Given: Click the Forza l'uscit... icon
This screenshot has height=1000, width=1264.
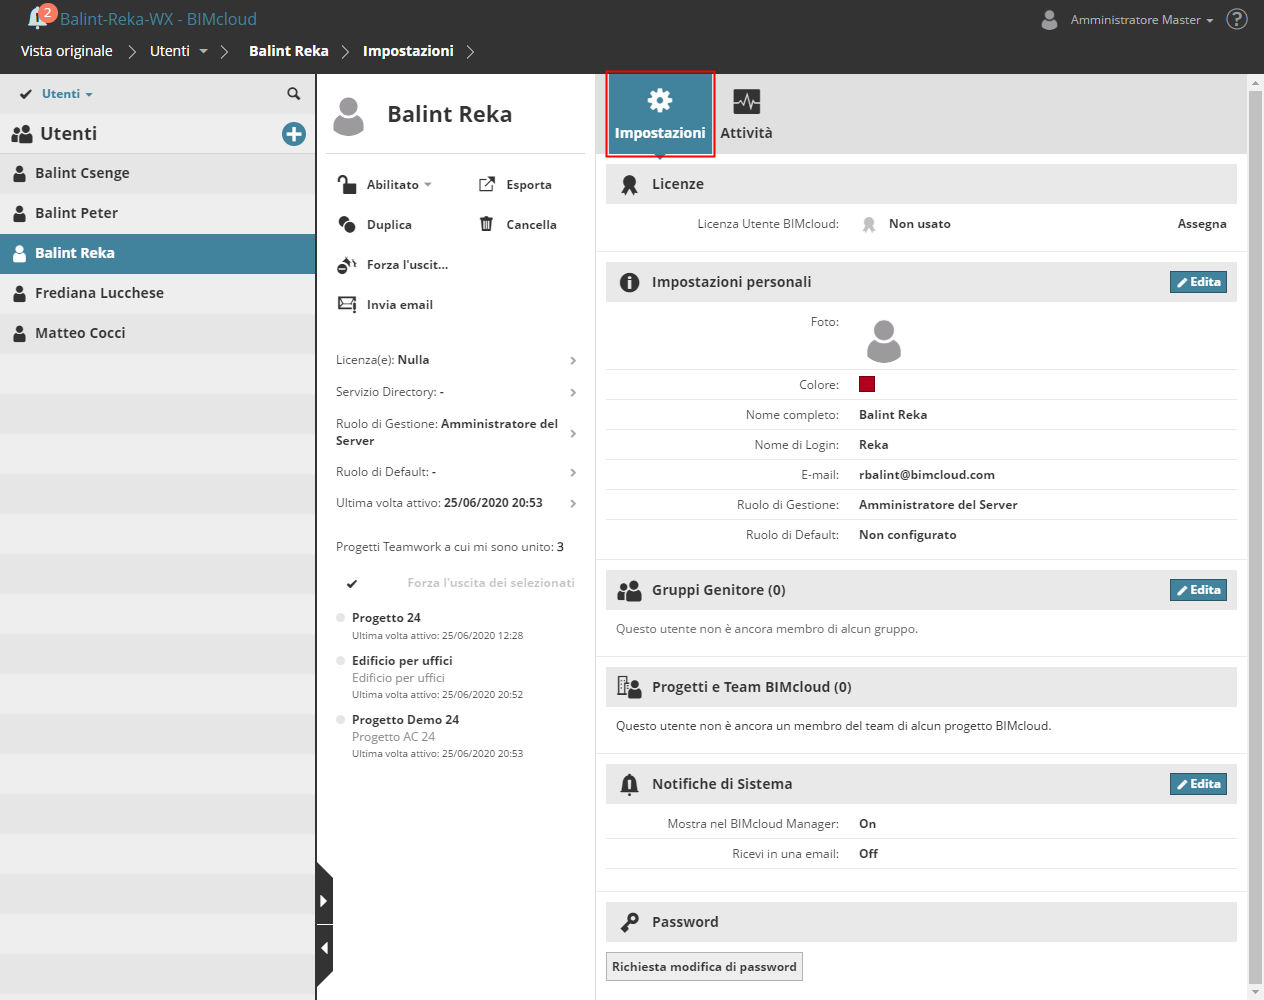Looking at the screenshot, I should point(346,265).
